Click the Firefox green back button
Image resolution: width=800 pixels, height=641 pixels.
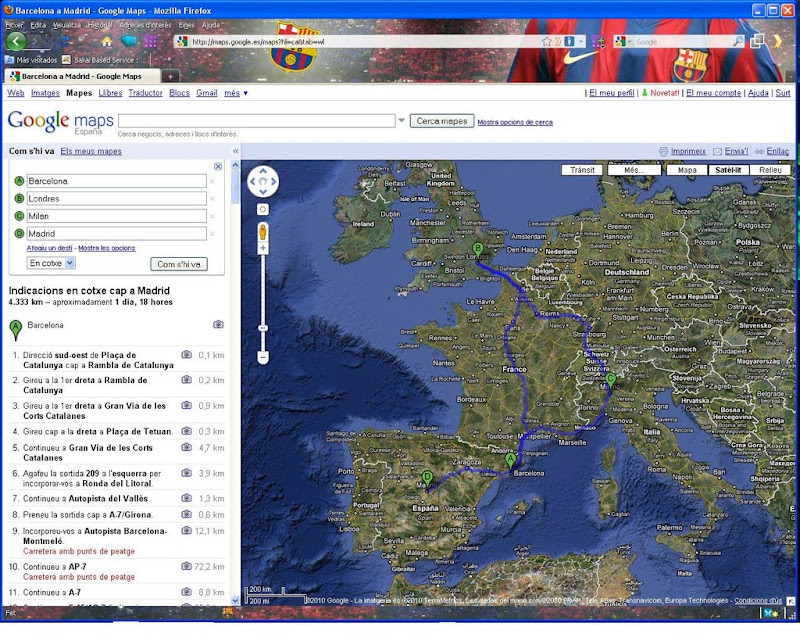point(16,41)
